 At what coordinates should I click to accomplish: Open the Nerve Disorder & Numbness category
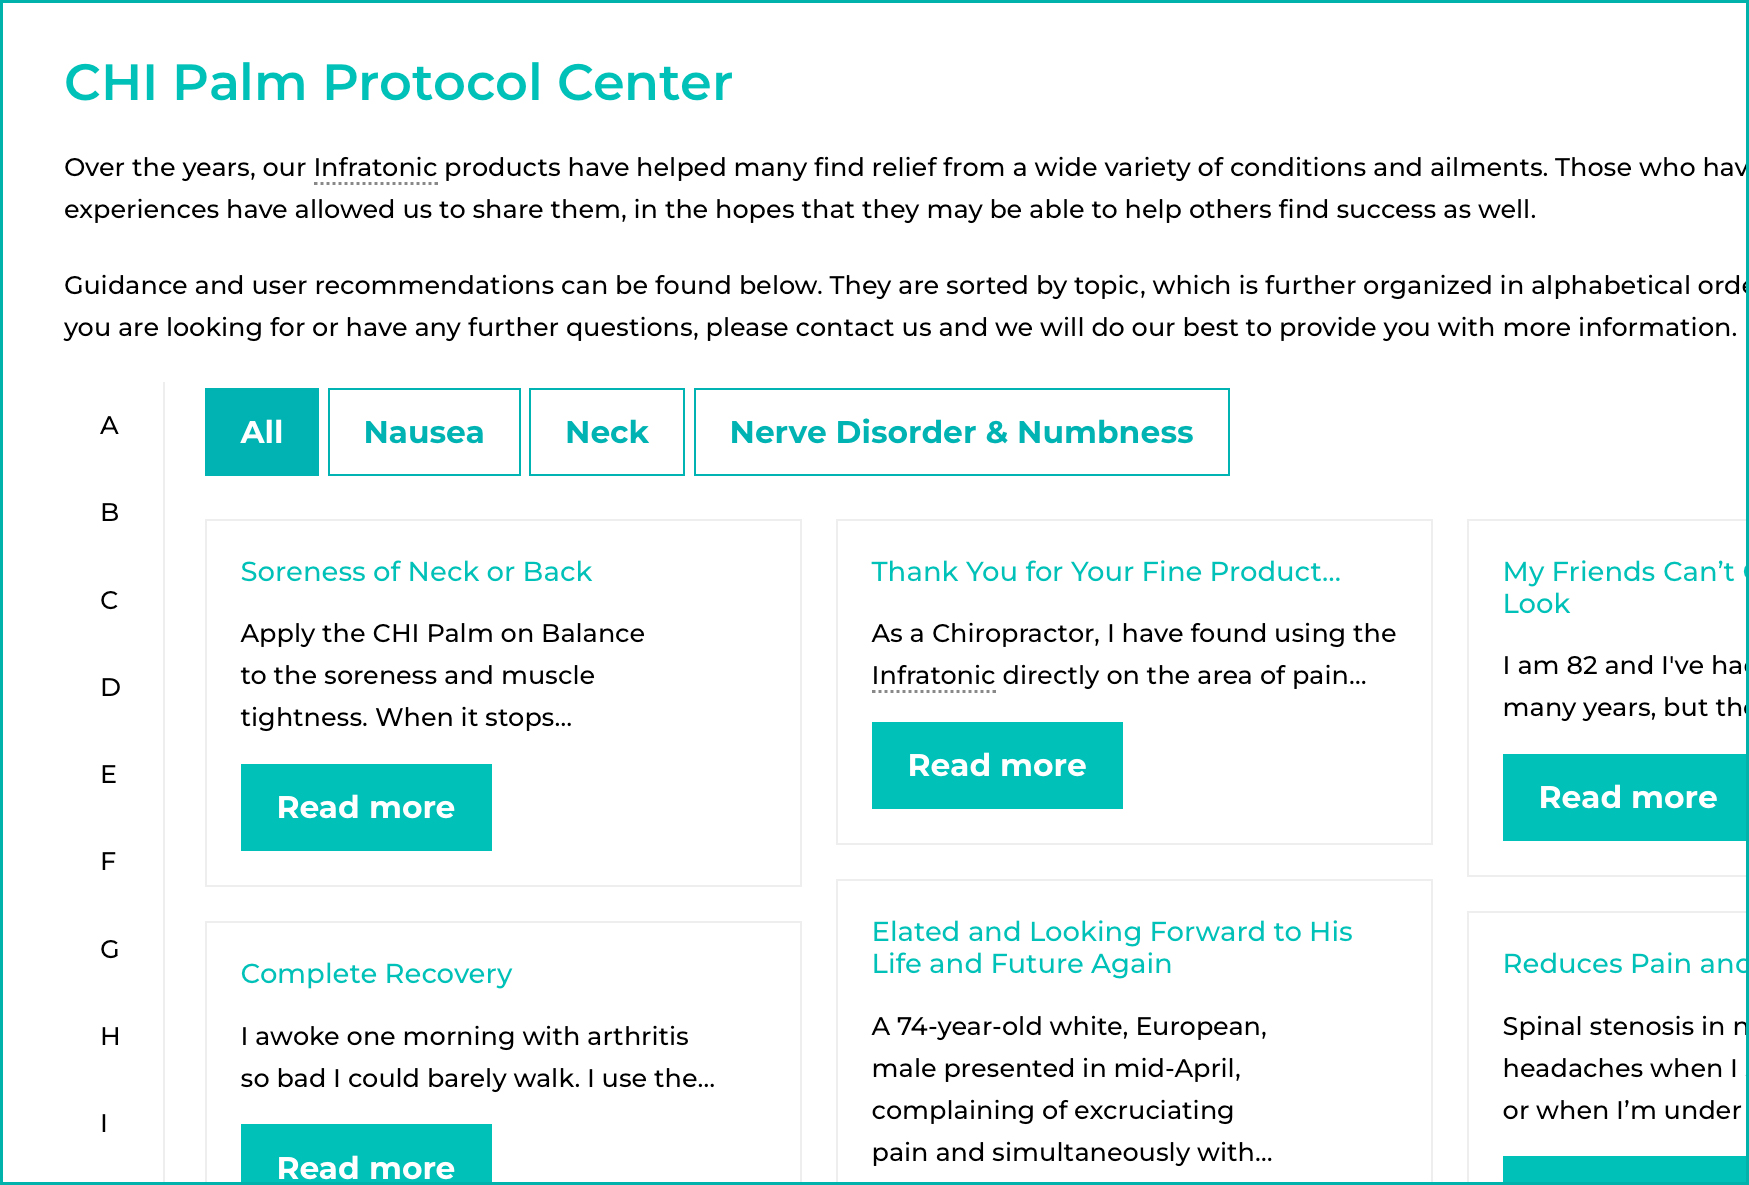pyautogui.click(x=961, y=431)
